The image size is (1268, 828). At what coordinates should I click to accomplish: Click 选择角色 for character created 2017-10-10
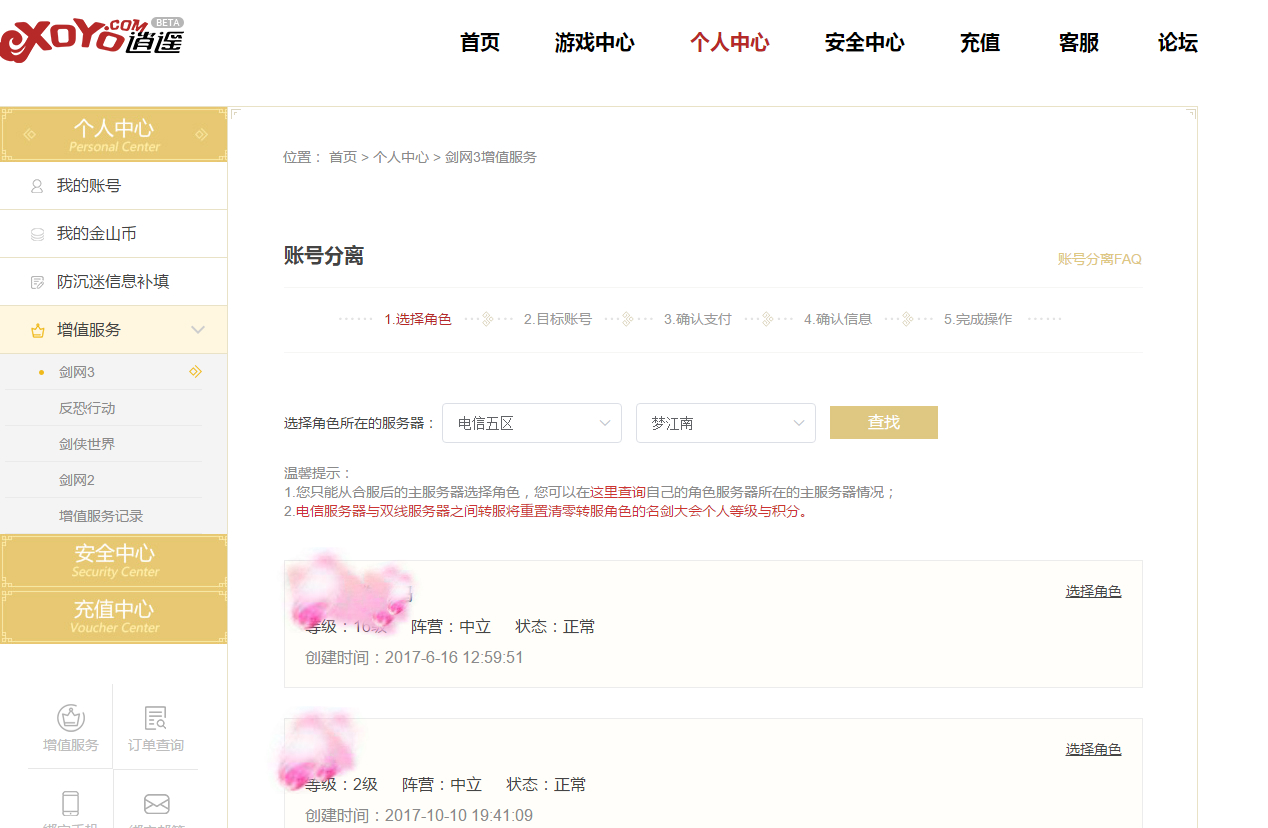(1093, 749)
